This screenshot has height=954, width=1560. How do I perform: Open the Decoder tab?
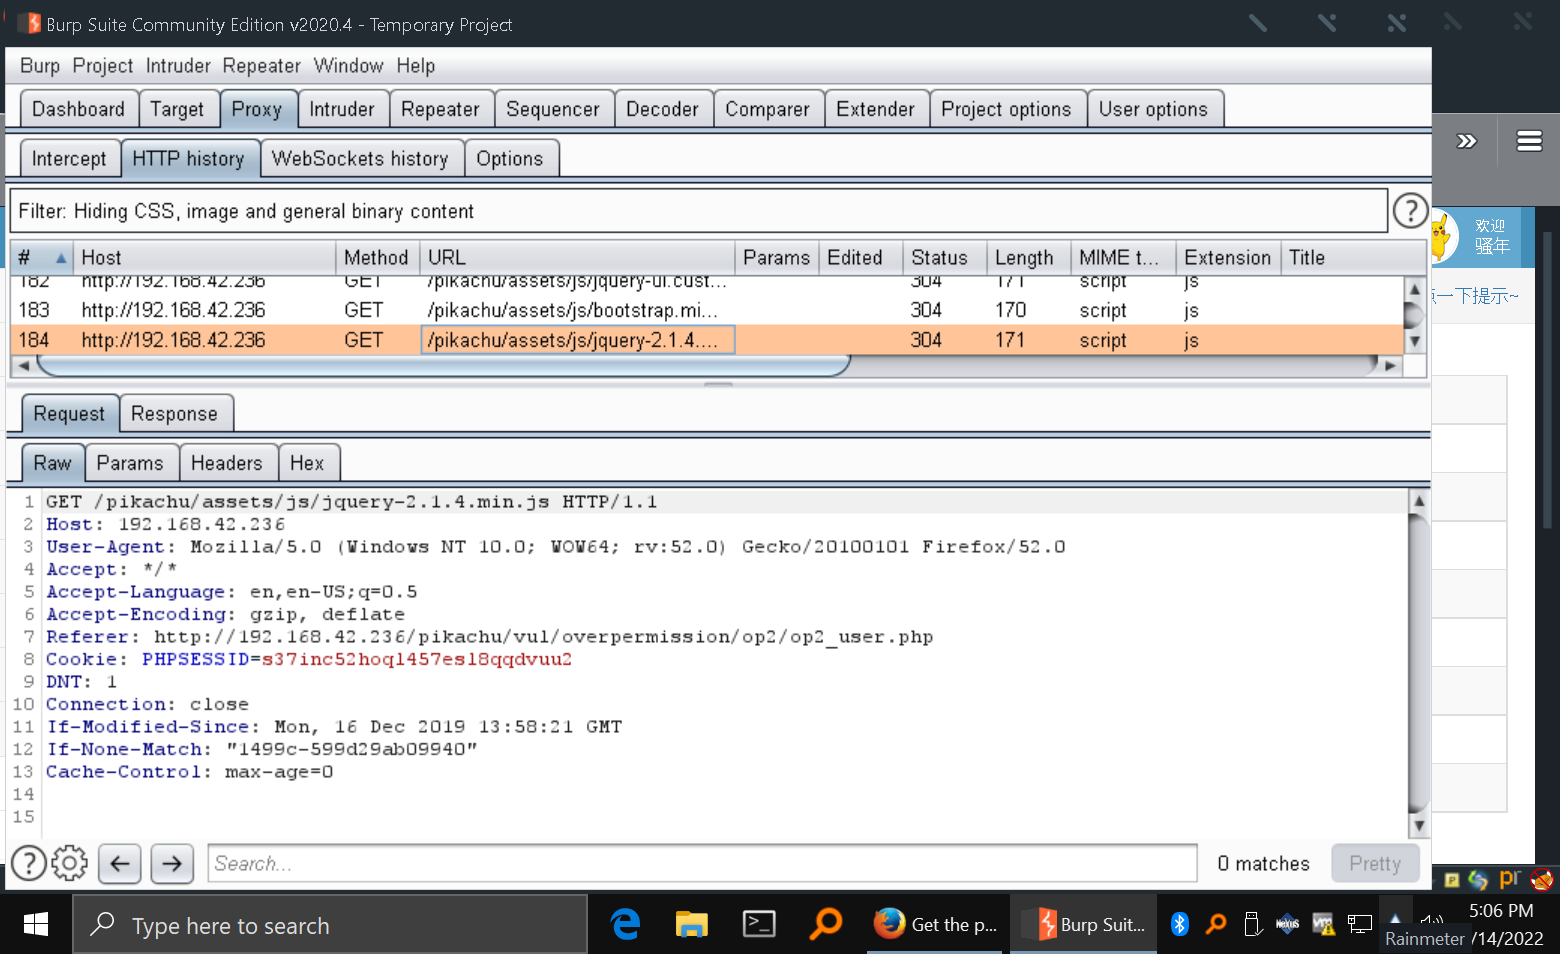point(662,109)
